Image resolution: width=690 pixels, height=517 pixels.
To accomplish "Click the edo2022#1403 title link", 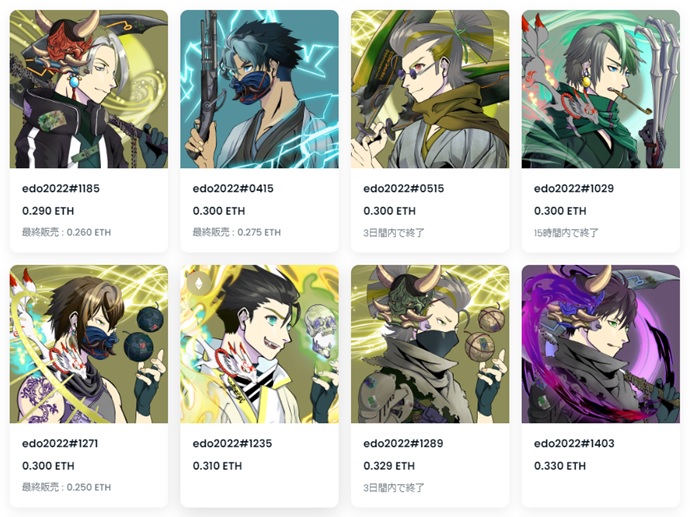I will 574,444.
